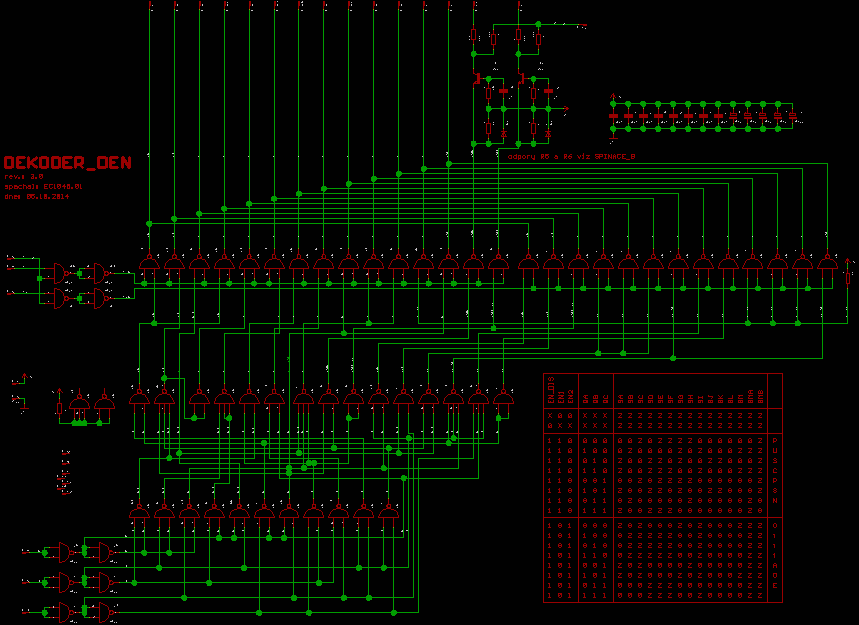The image size is (859, 625).
Task: Click the 'schvalil' approval text line
Action: click(43, 187)
